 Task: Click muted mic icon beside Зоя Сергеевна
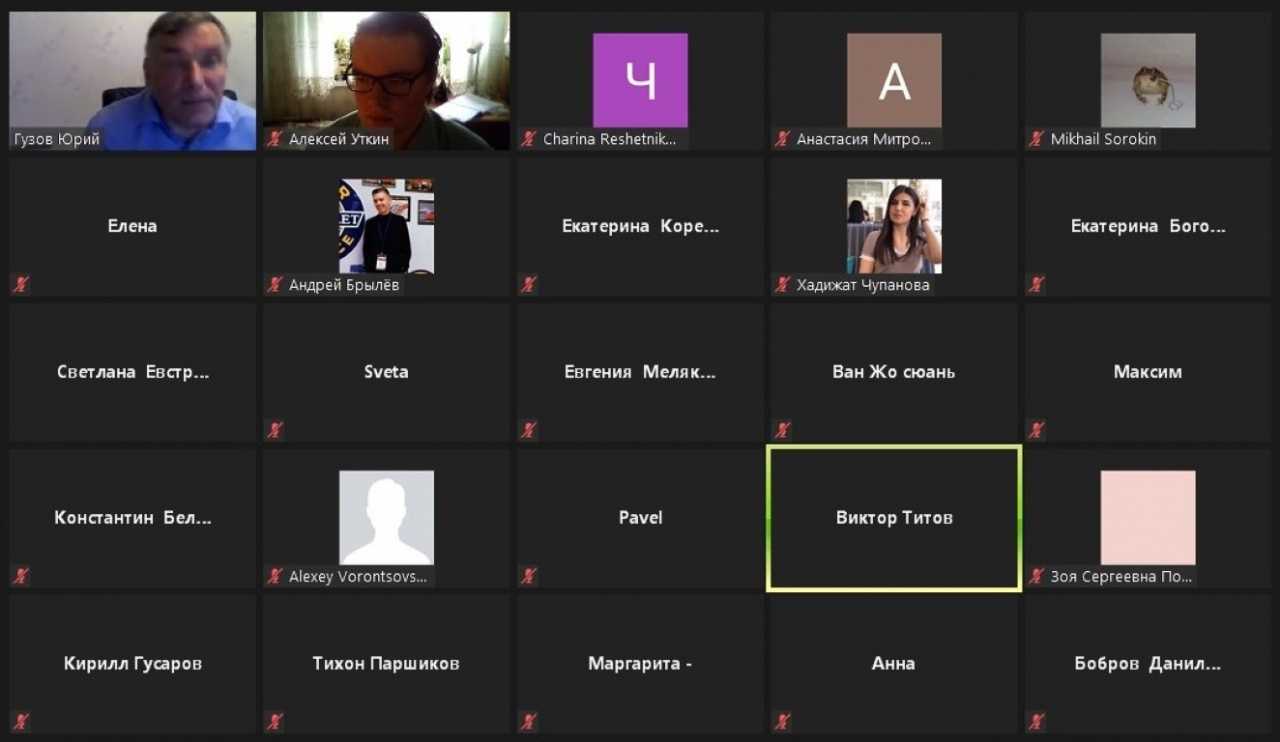point(1037,576)
